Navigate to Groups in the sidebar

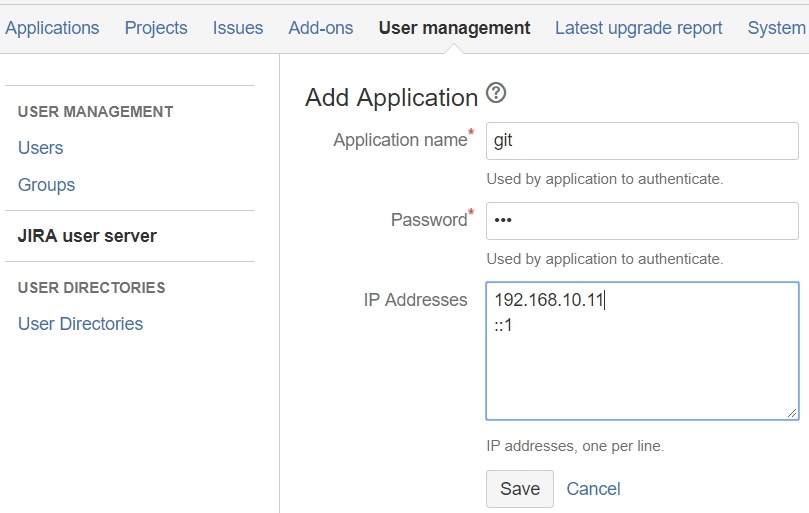47,185
